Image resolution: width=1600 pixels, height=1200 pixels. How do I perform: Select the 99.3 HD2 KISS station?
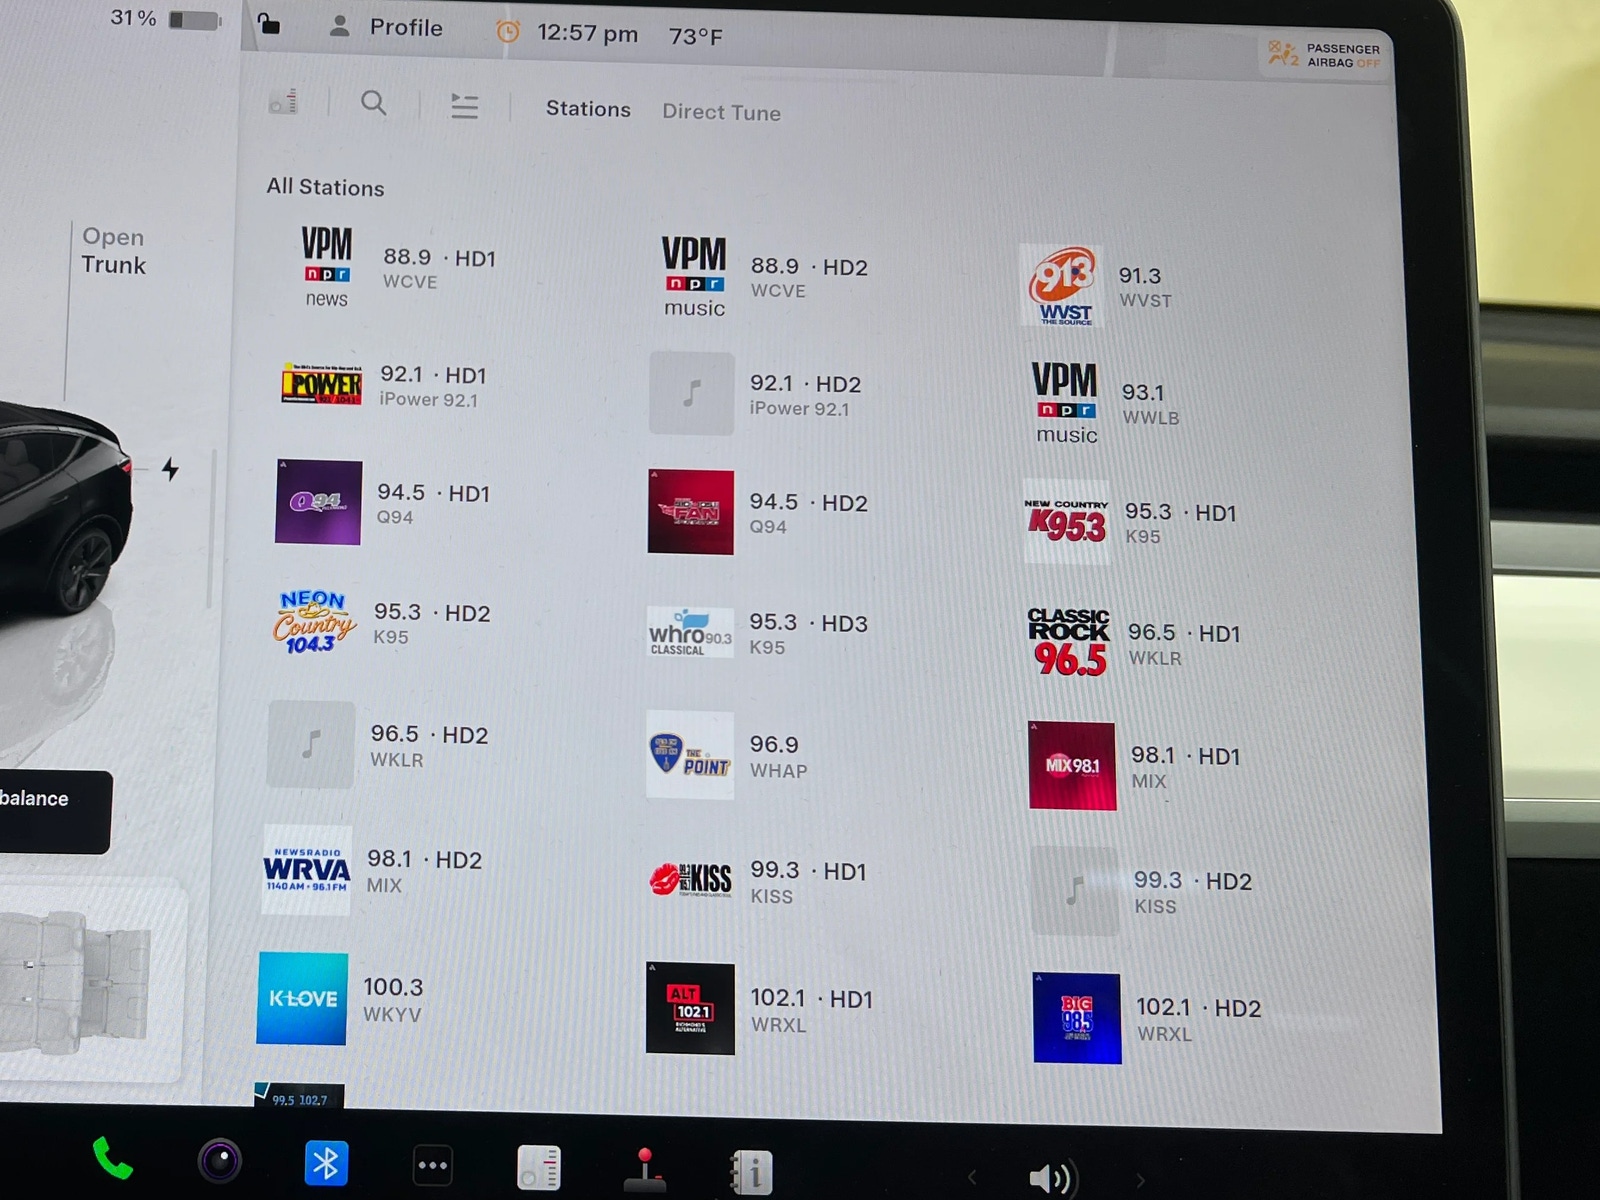pos(1142,892)
